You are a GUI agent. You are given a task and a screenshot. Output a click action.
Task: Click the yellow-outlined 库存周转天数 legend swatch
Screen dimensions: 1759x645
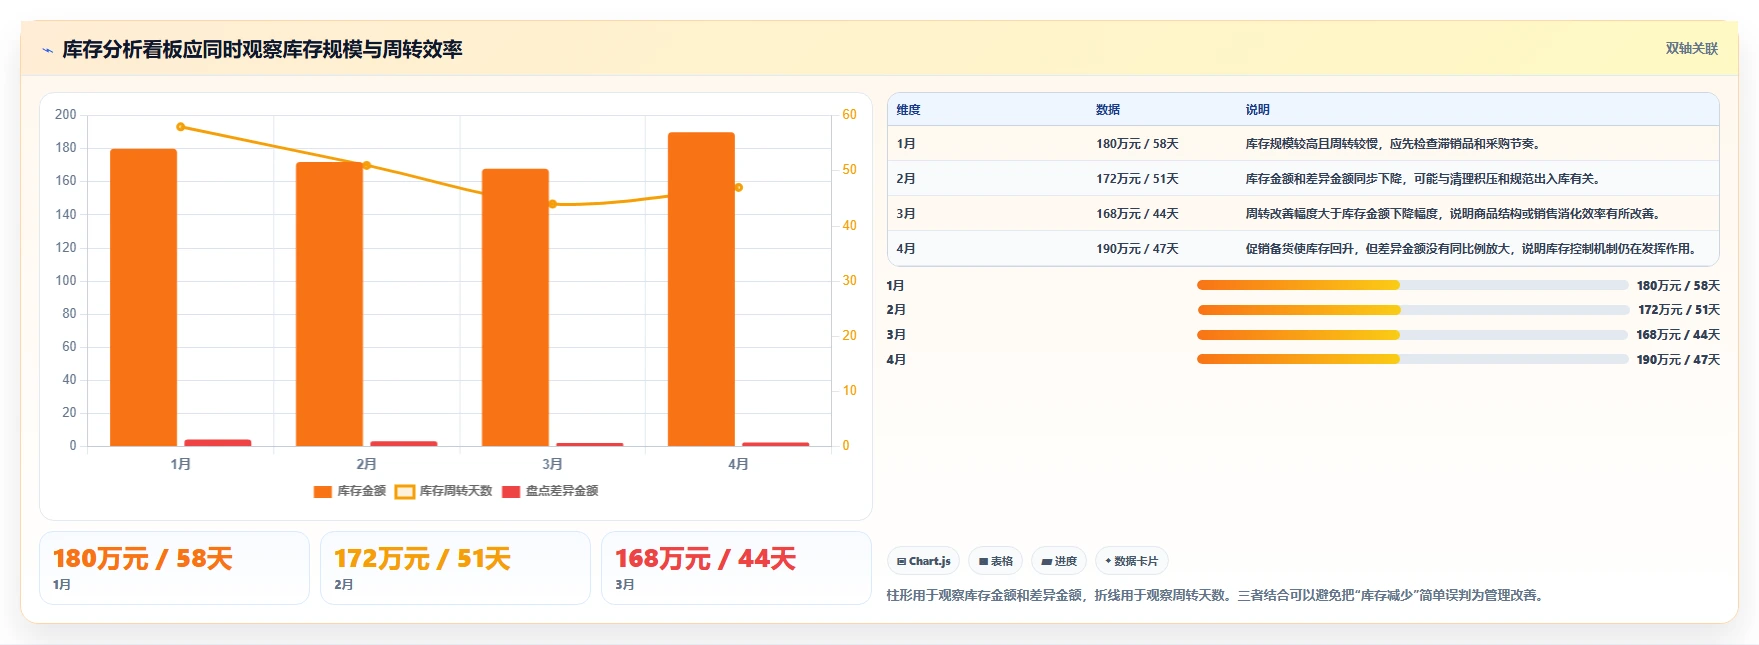405,491
